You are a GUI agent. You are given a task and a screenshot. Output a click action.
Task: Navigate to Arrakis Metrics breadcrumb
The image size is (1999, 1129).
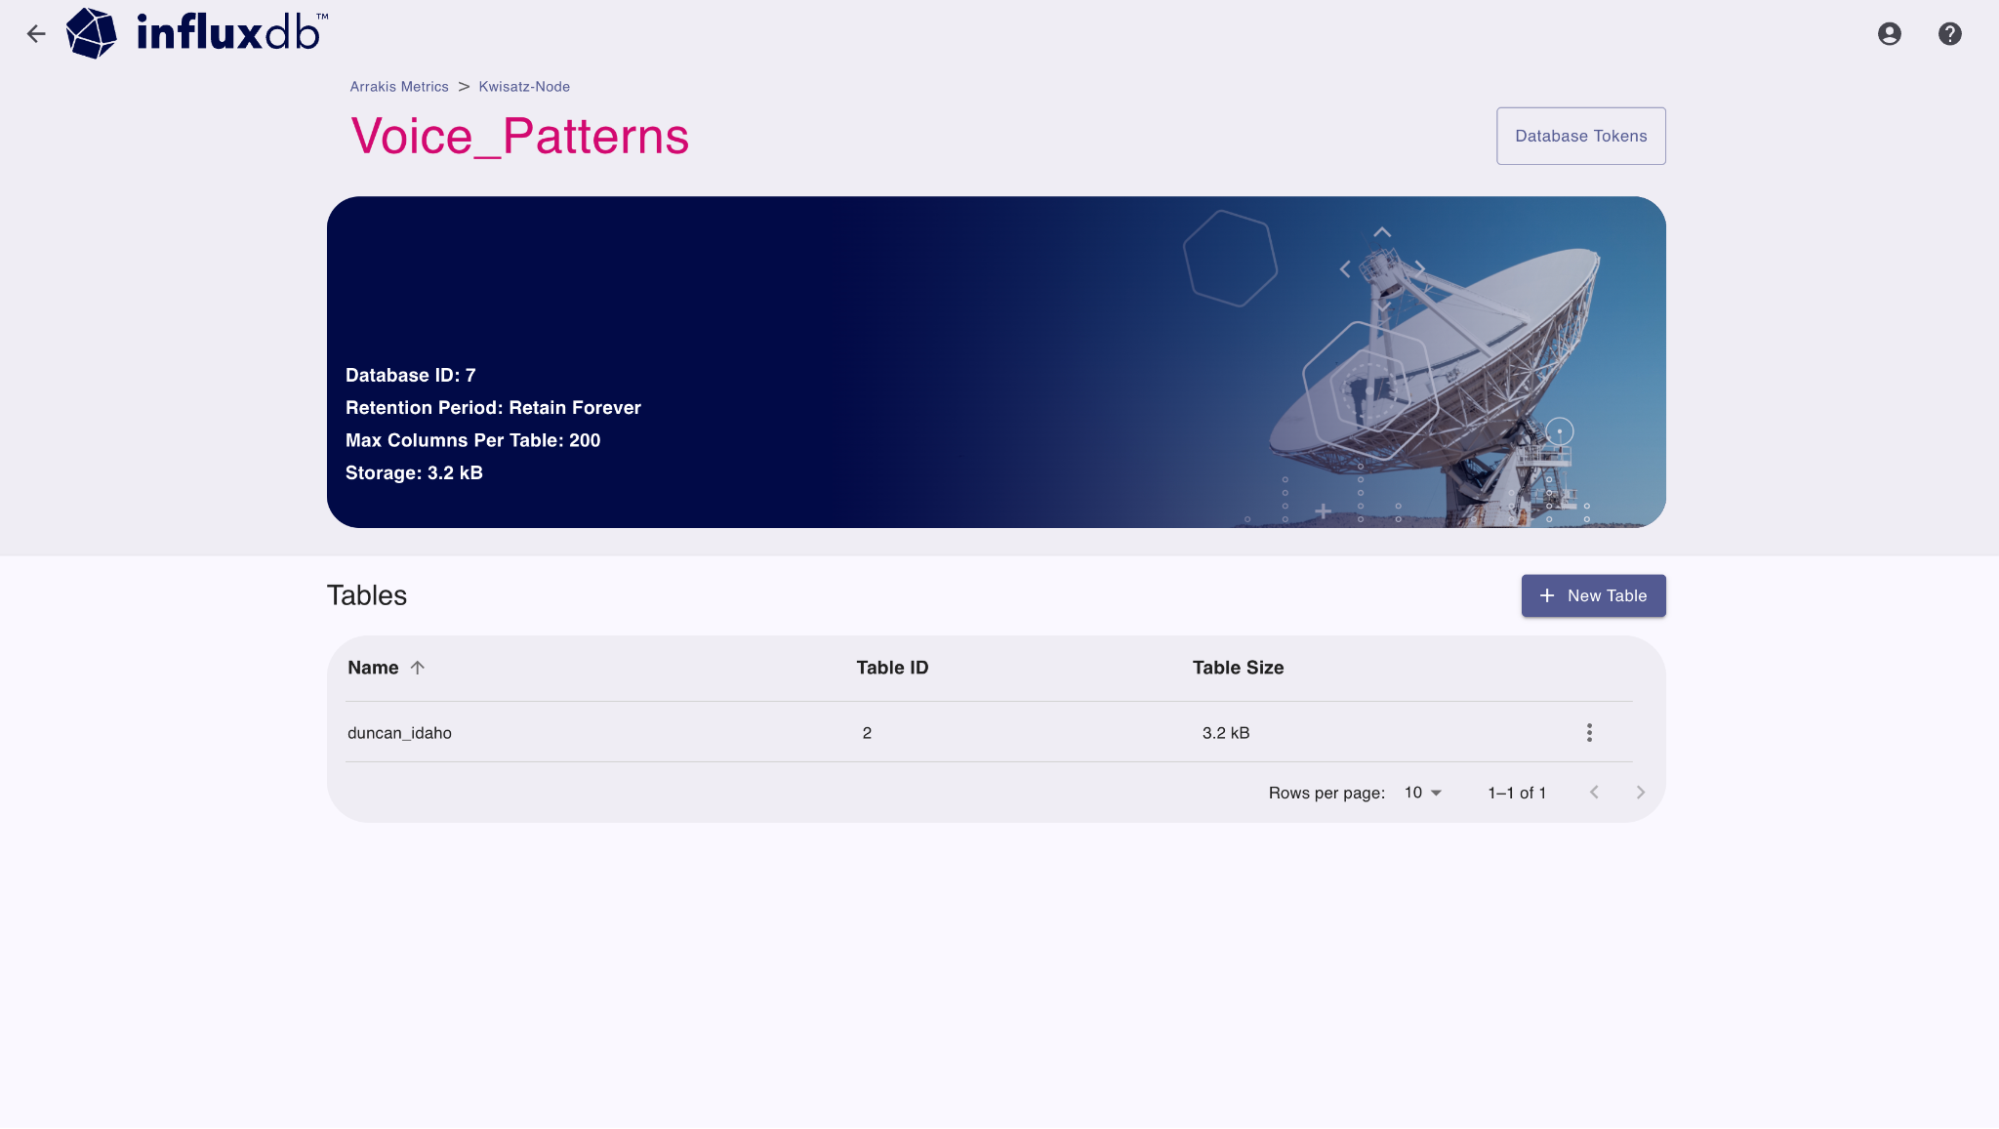tap(399, 86)
